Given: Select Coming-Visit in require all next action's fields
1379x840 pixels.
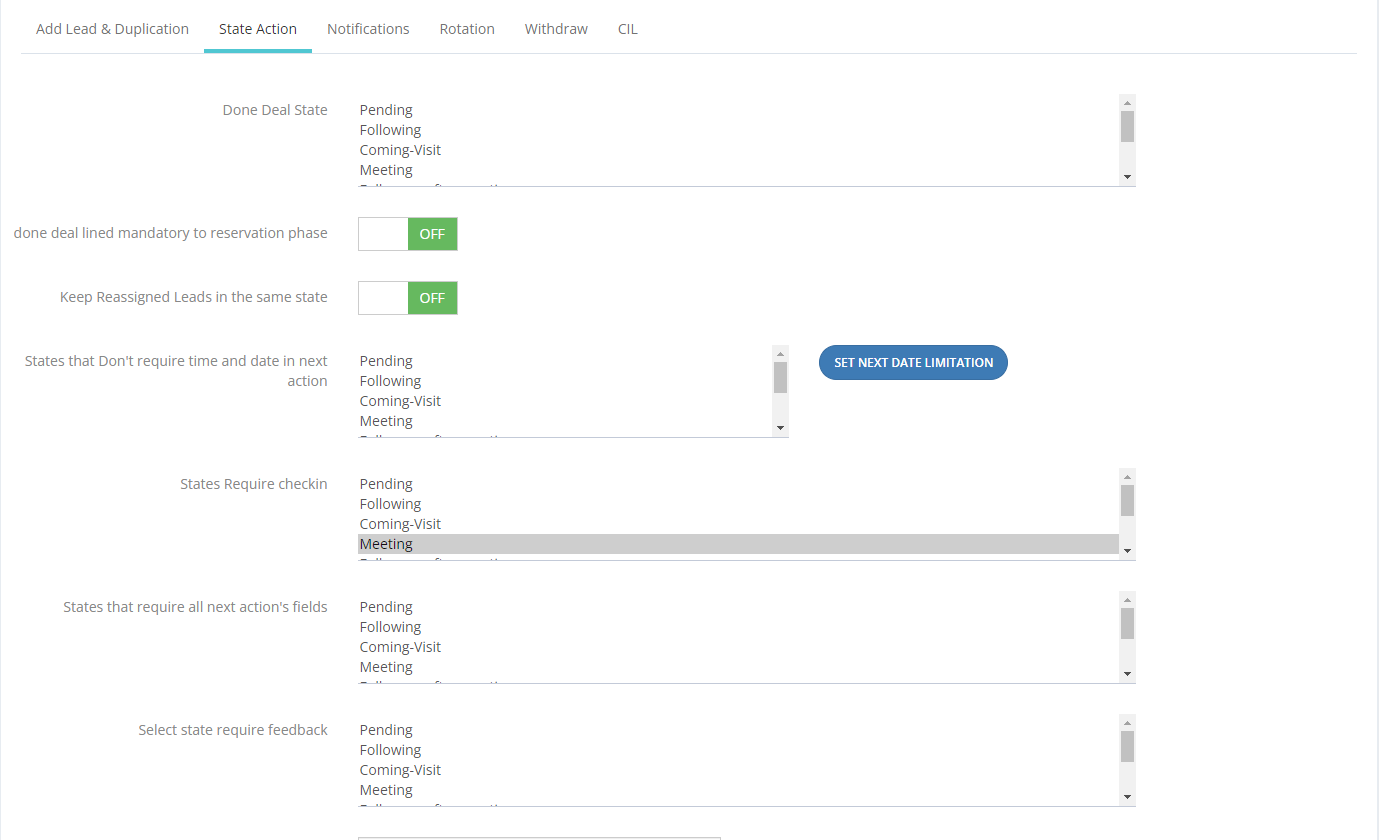Looking at the screenshot, I should (x=738, y=647).
